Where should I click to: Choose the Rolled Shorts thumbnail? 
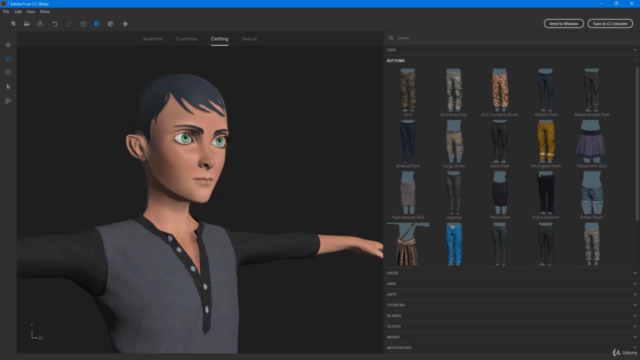pyautogui.click(x=591, y=193)
